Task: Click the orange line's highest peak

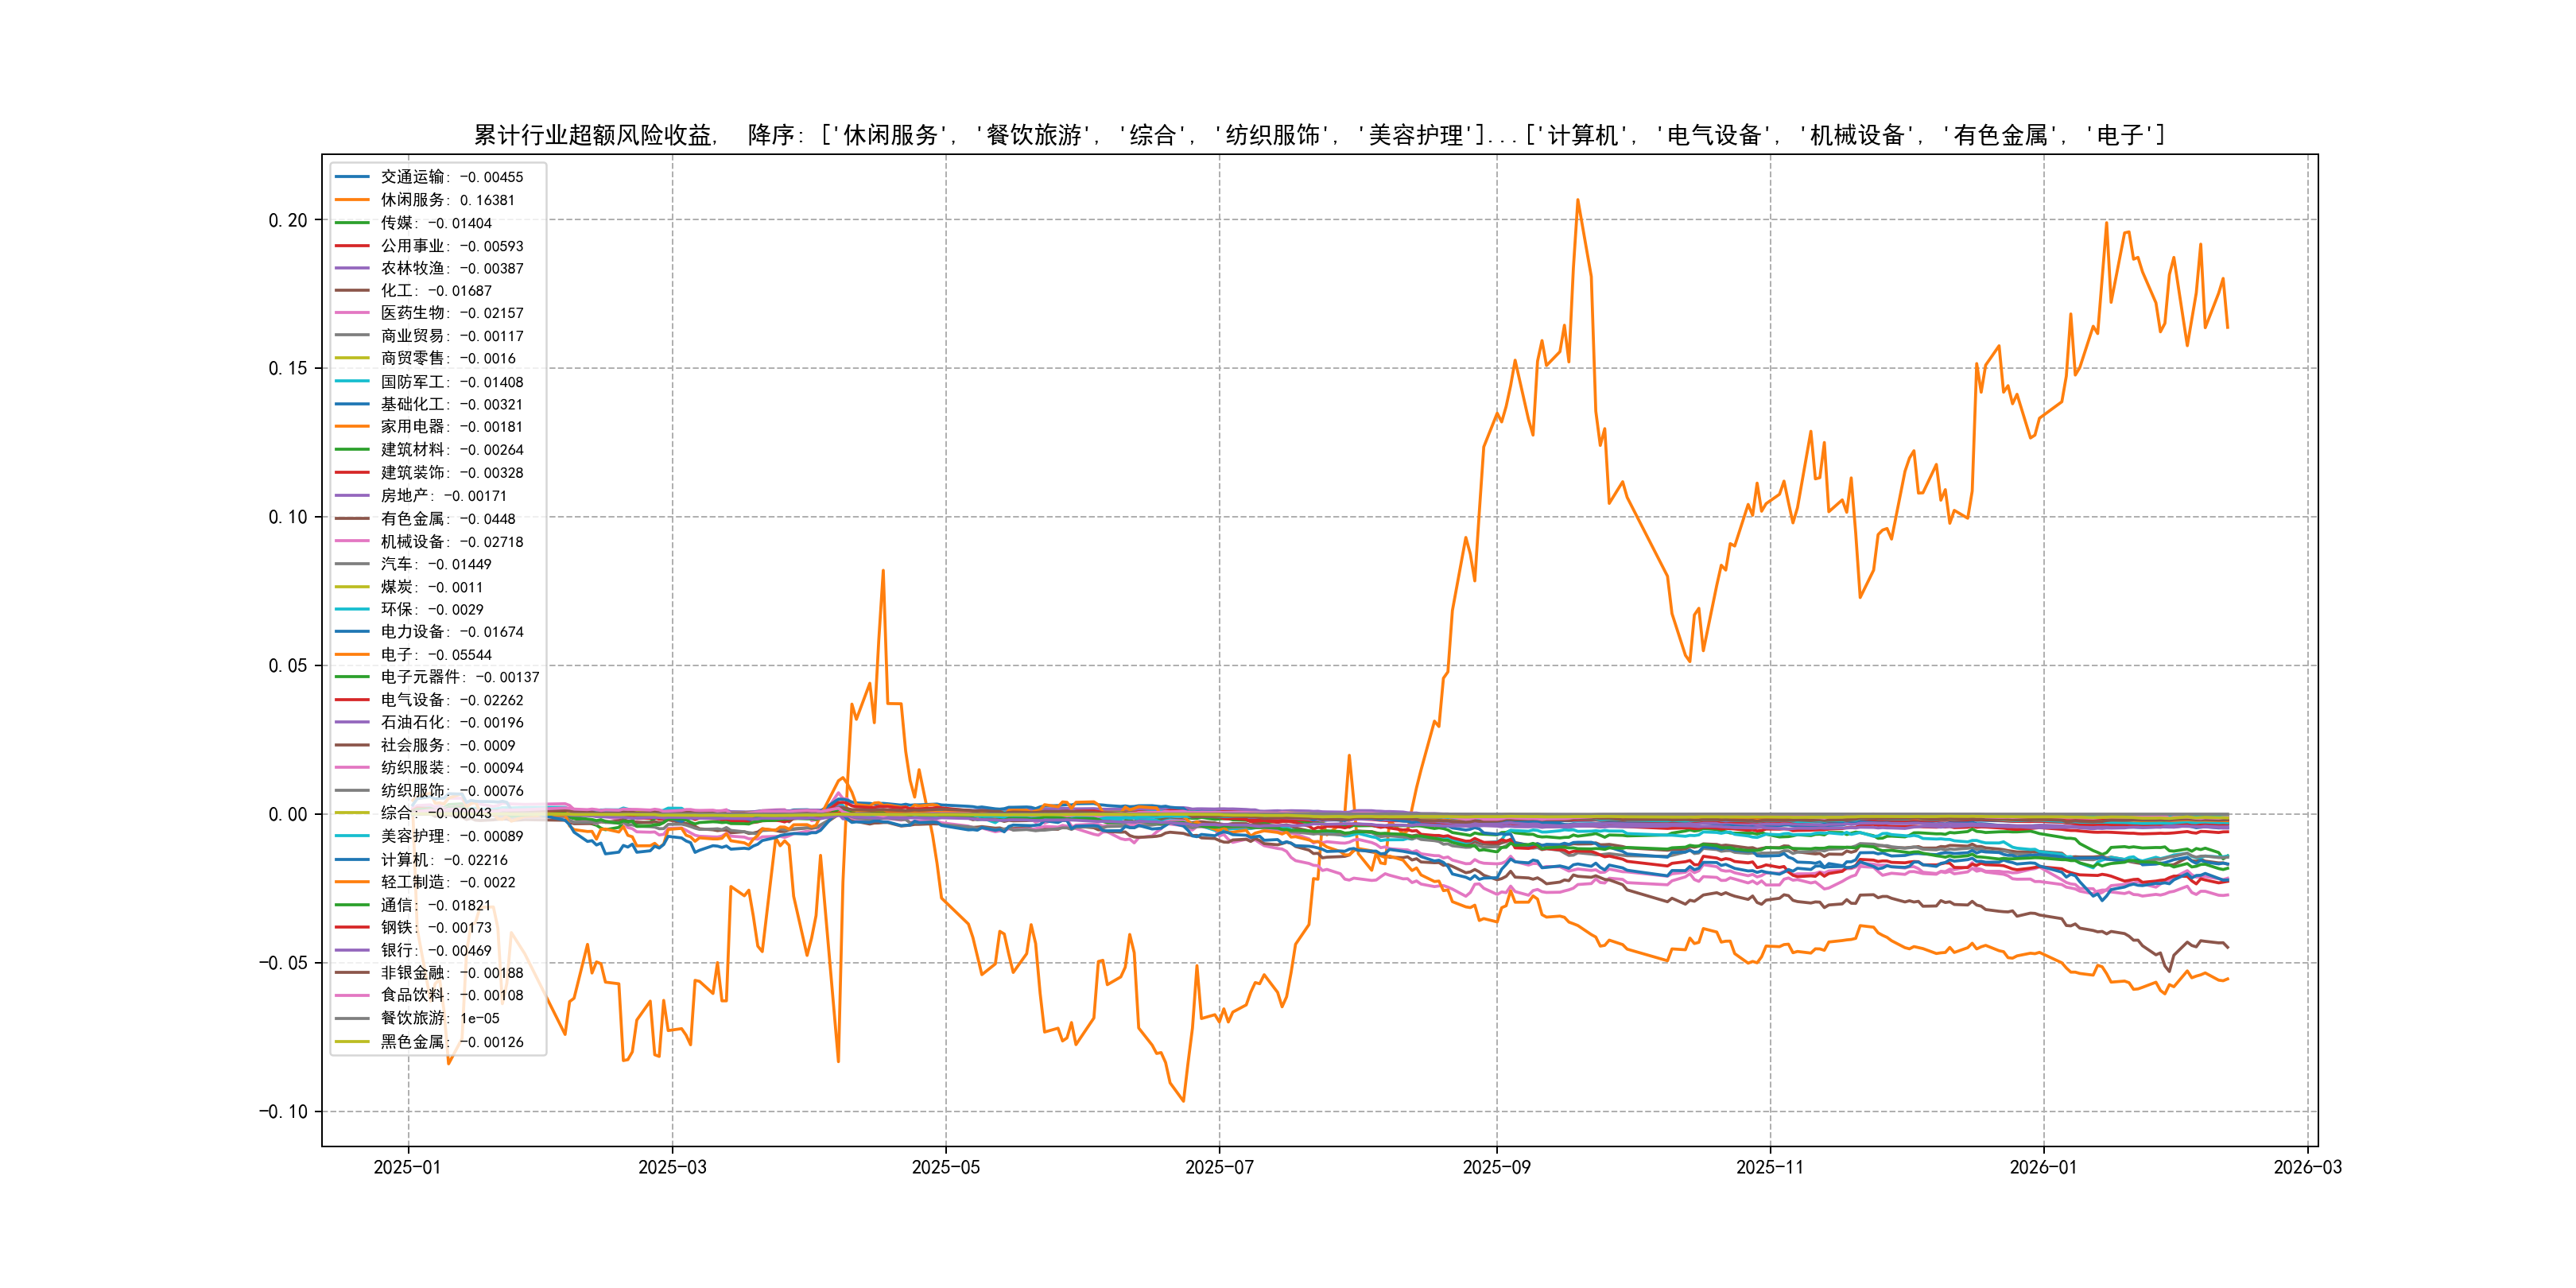Action: (1578, 200)
